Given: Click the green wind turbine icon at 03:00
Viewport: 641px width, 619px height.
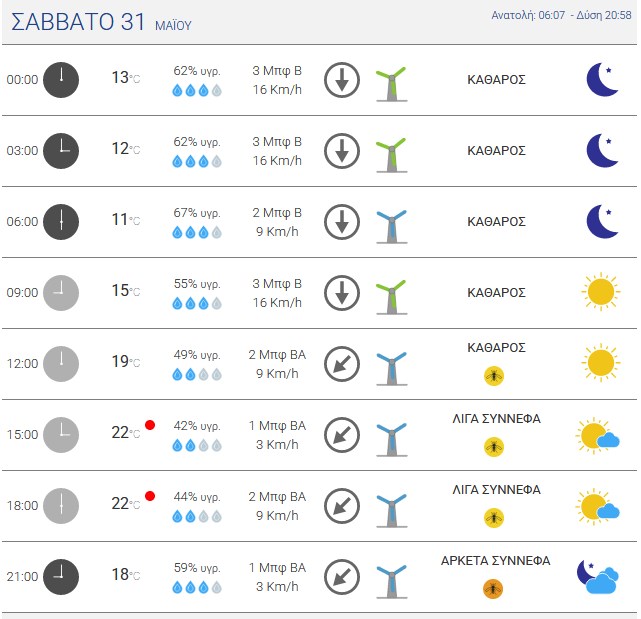Looking at the screenshot, I should (392, 155).
